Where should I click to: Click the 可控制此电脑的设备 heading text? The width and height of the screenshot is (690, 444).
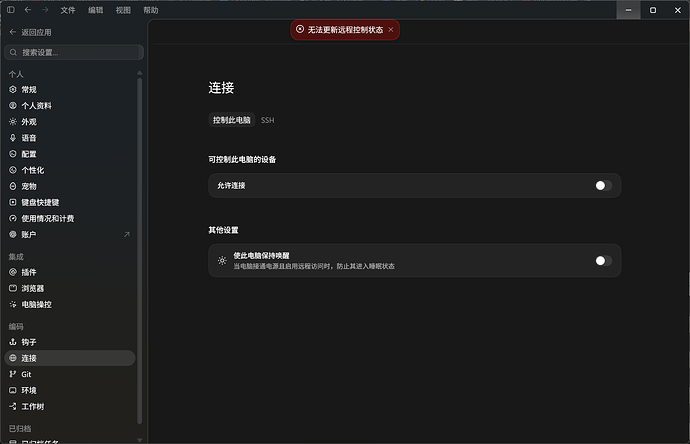pyautogui.click(x=242, y=159)
